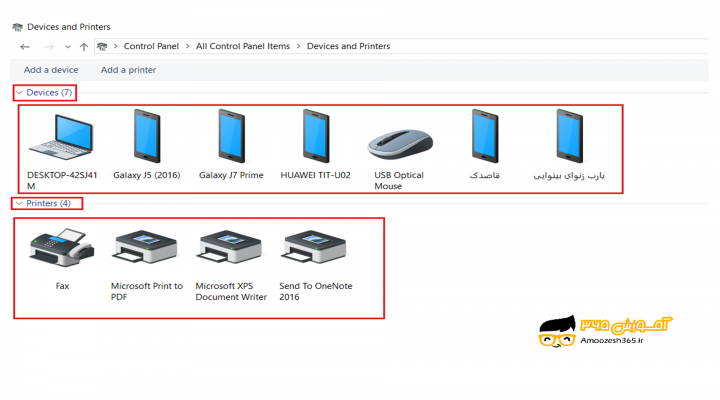Screen dimensions: 720x400
Task: Go up one level with the up arrow
Action: 84,46
